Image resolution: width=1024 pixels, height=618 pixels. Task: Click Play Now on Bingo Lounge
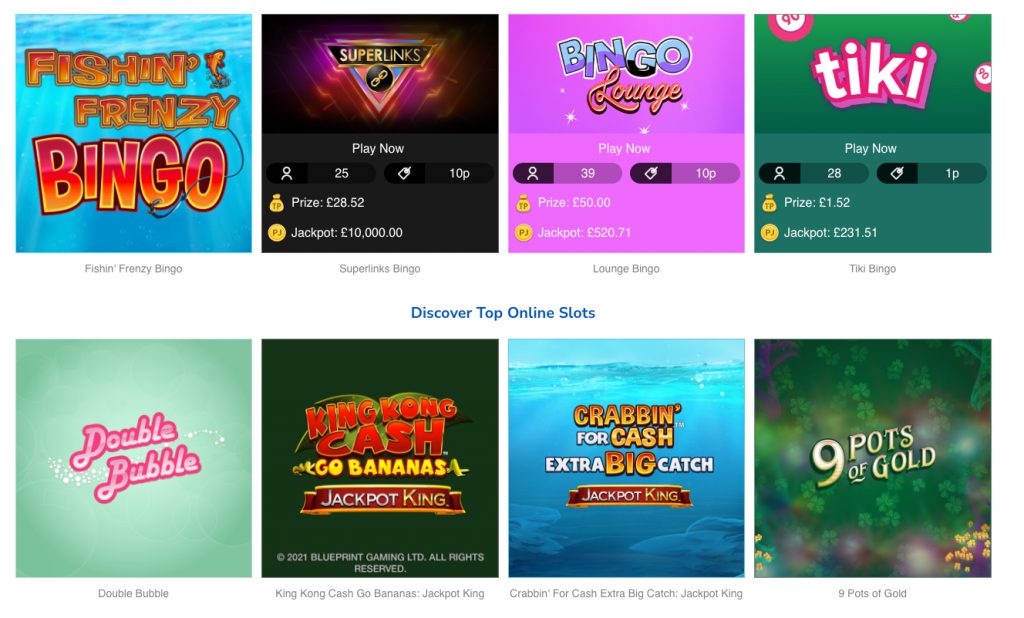(624, 148)
